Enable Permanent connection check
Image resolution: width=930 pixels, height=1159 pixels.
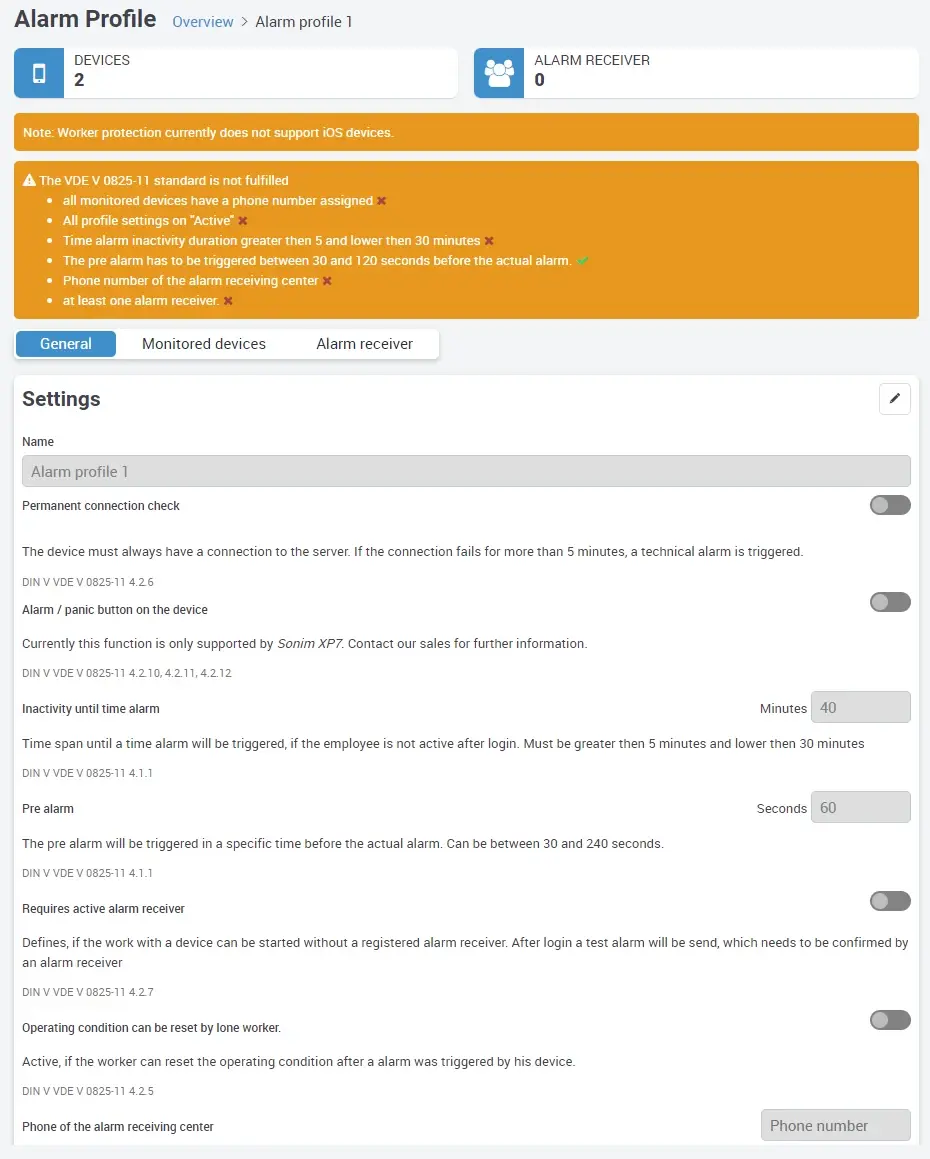coord(889,505)
